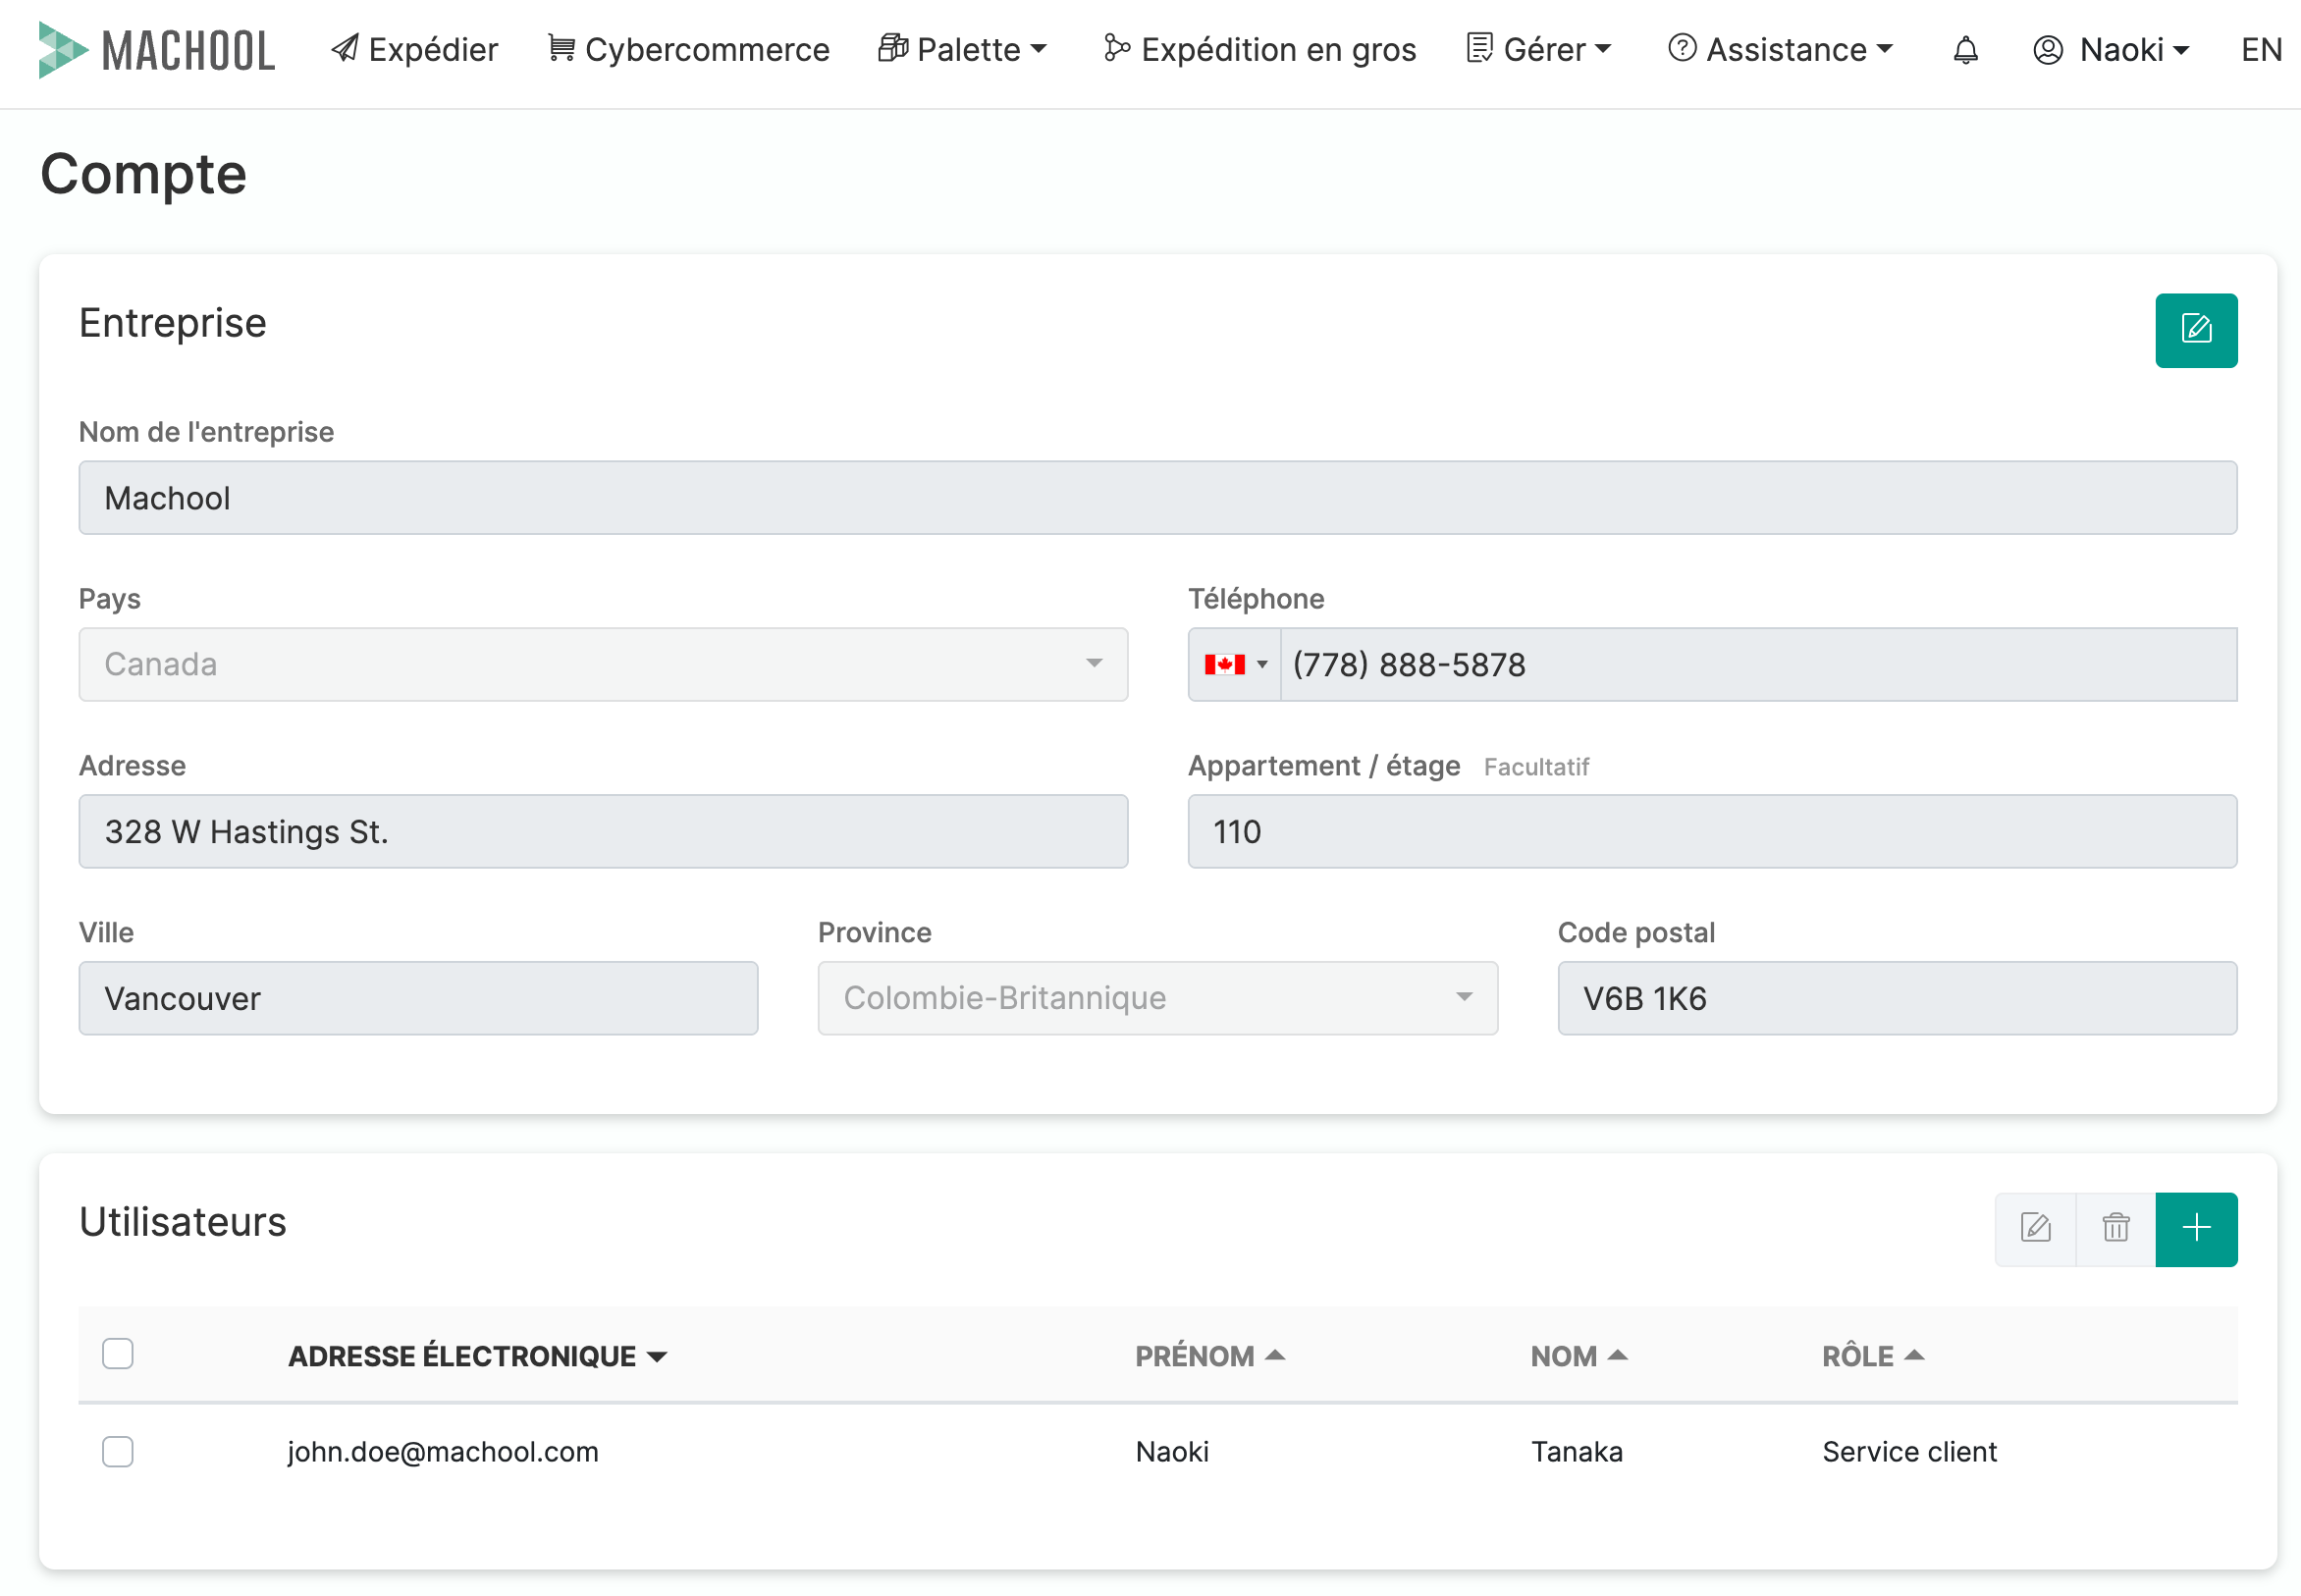This screenshot has width=2301, height=1596.
Task: Sort by Prénom column
Action: pos(1209,1356)
